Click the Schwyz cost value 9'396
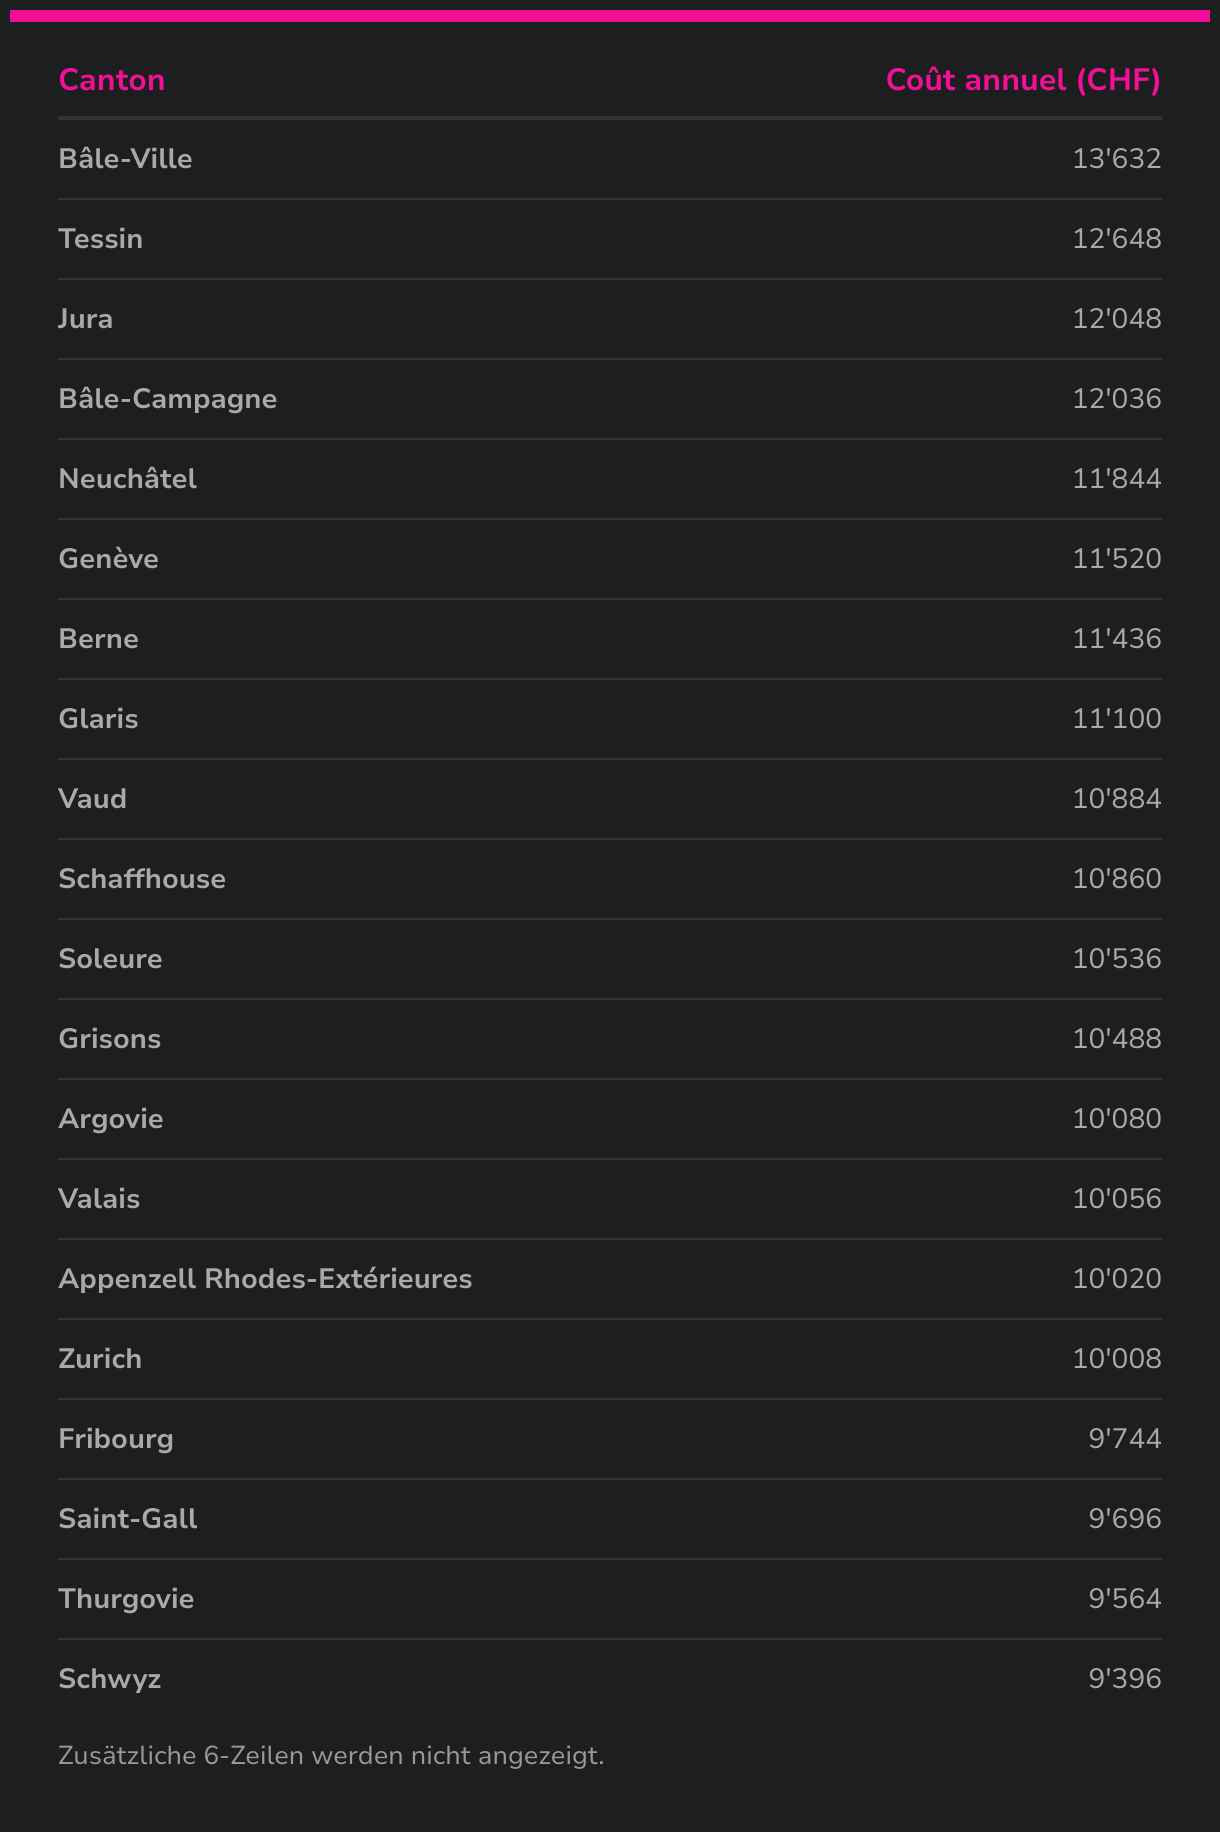 [x=1124, y=1679]
